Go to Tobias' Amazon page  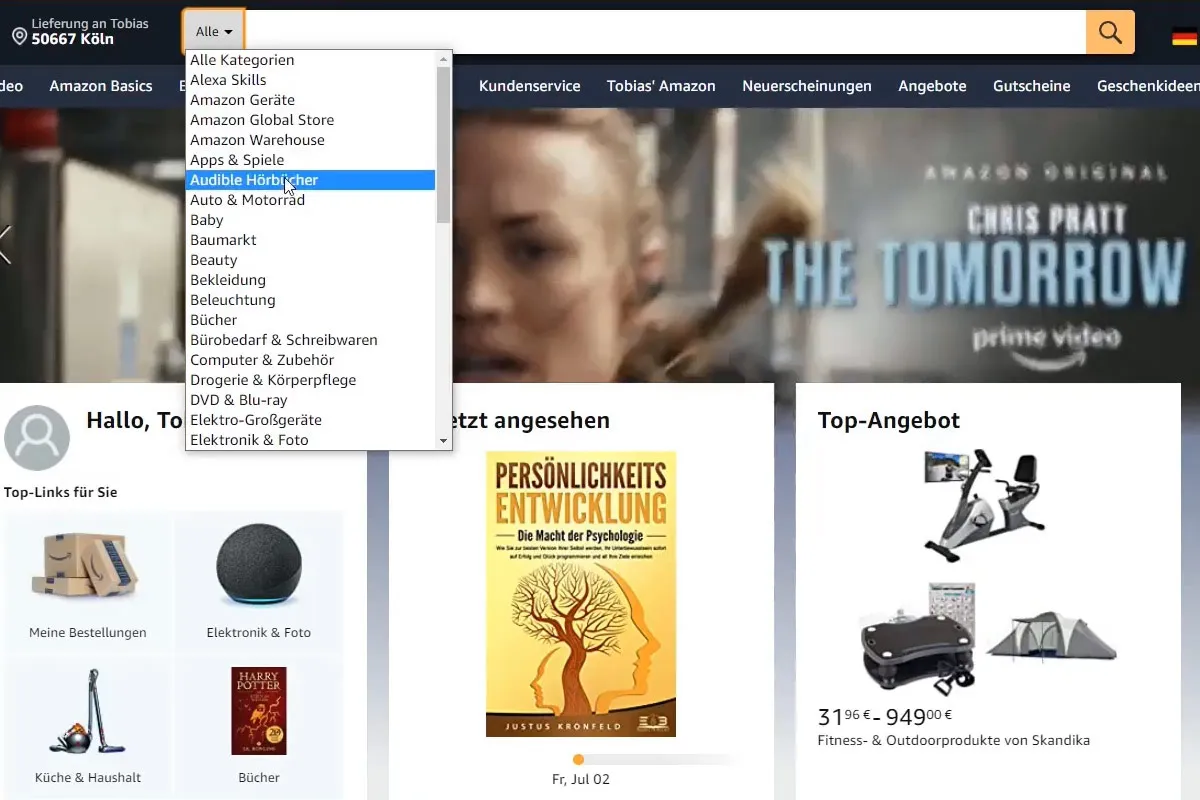[661, 86]
